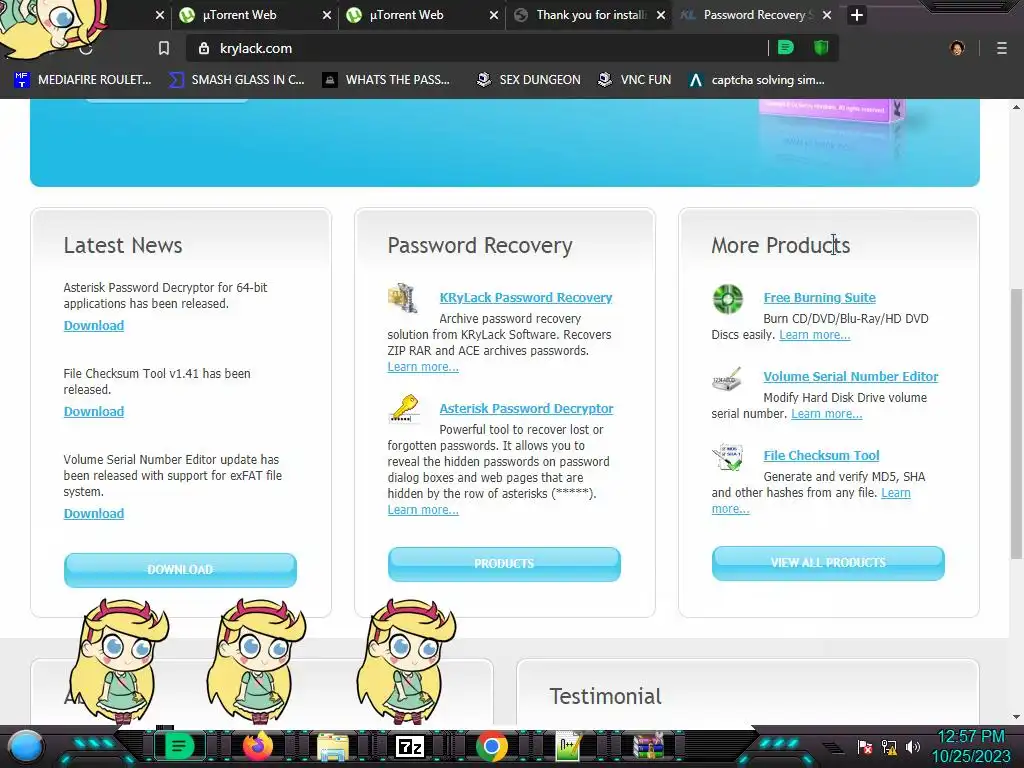Open the KRyLack Password Recovery link
The width and height of the screenshot is (1024, 768).
pos(526,297)
